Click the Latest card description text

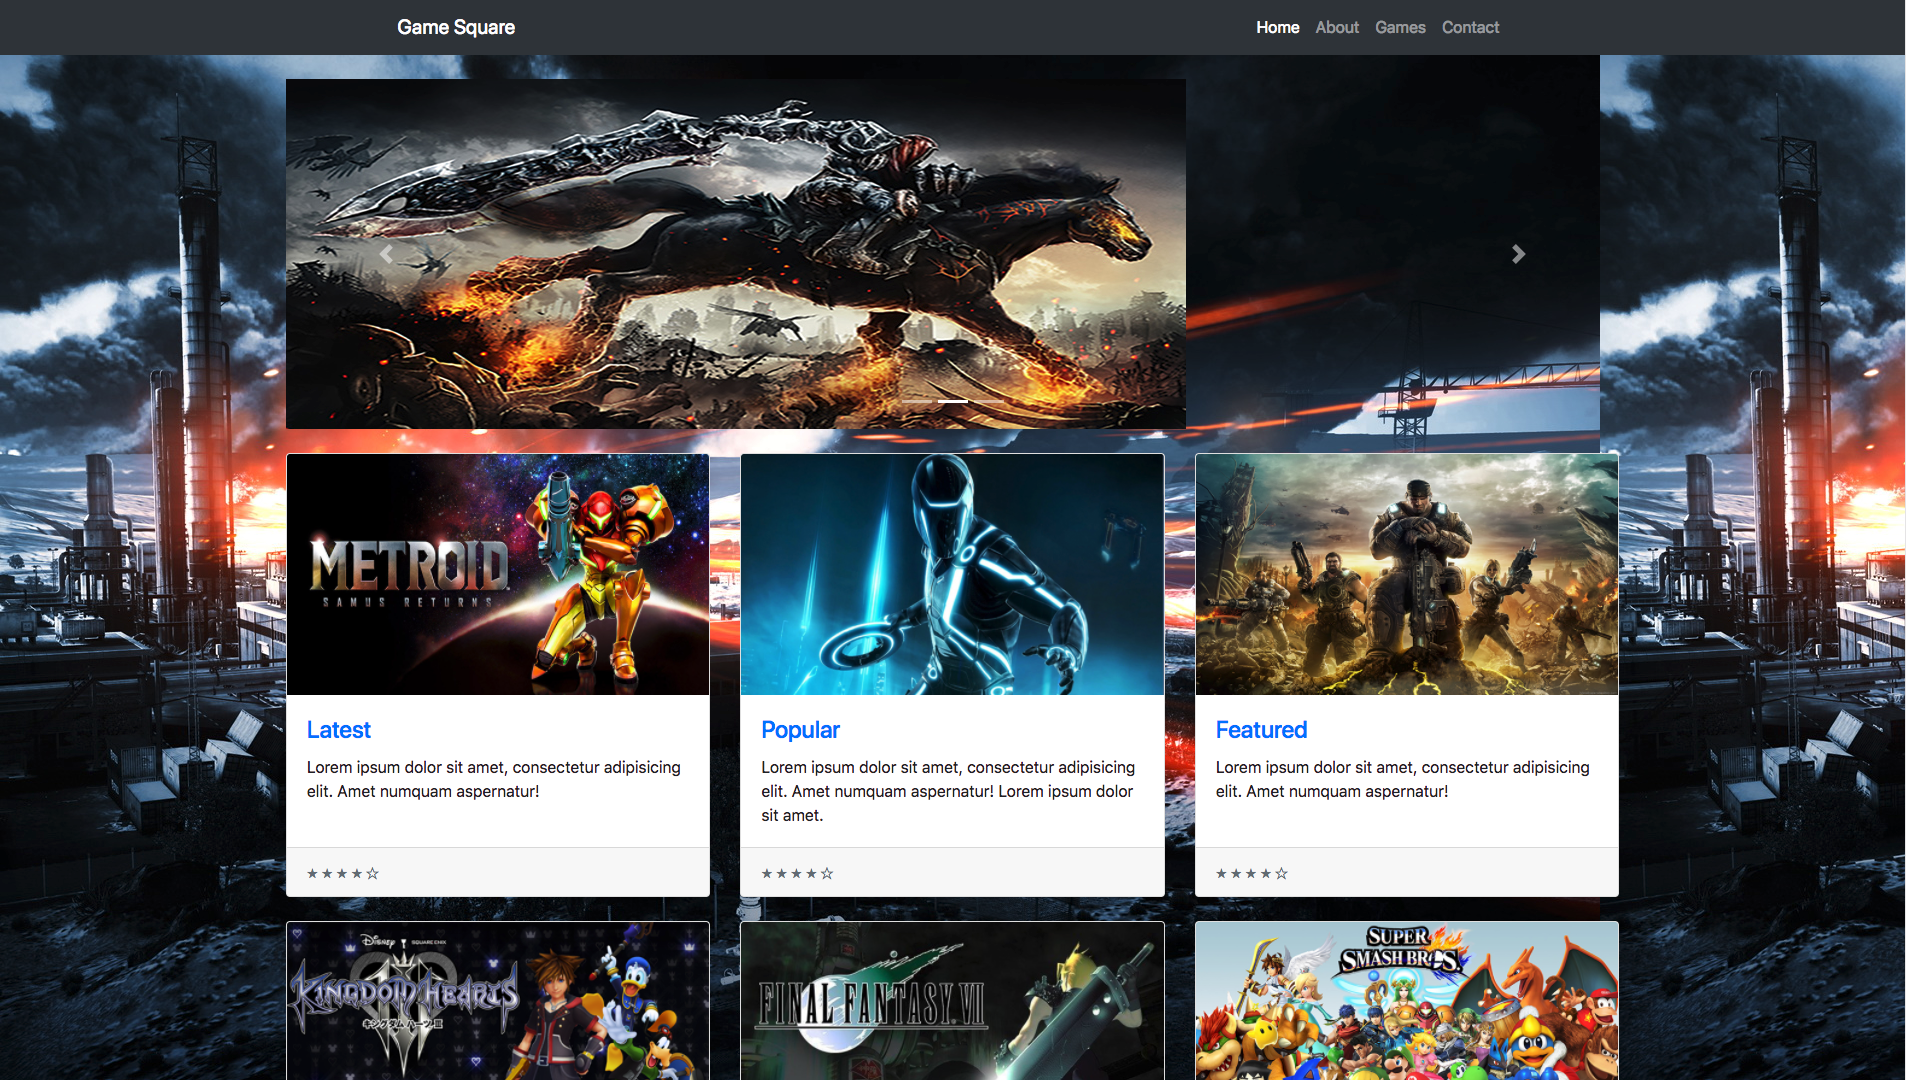tap(494, 779)
